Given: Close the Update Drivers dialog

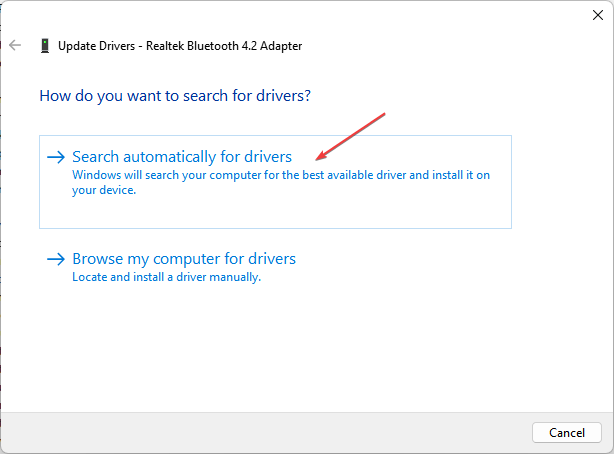Looking at the screenshot, I should tap(598, 15).
